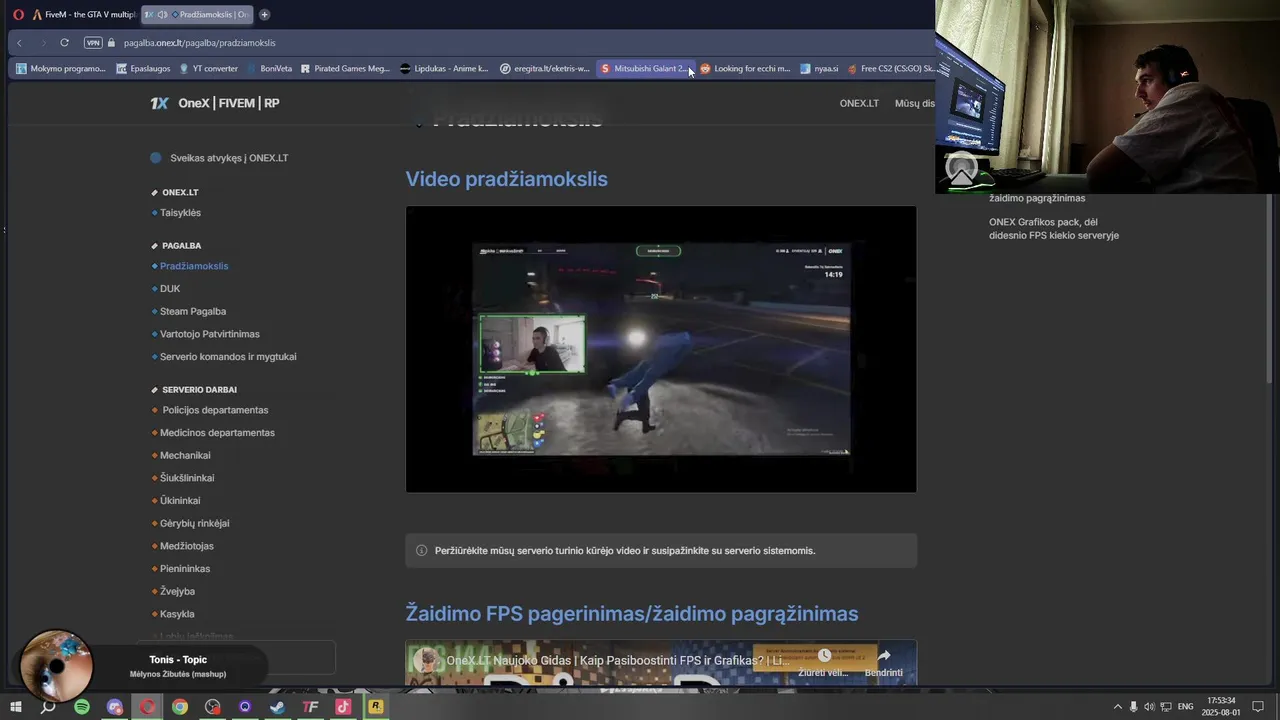Screen dimensions: 1280x720
Task: Toggle the Opera VPN badge
Action: (93, 43)
